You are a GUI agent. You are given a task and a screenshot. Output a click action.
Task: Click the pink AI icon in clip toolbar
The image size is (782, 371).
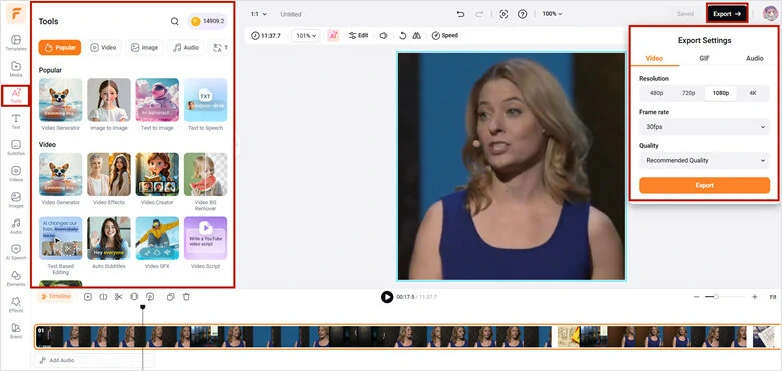click(x=333, y=35)
